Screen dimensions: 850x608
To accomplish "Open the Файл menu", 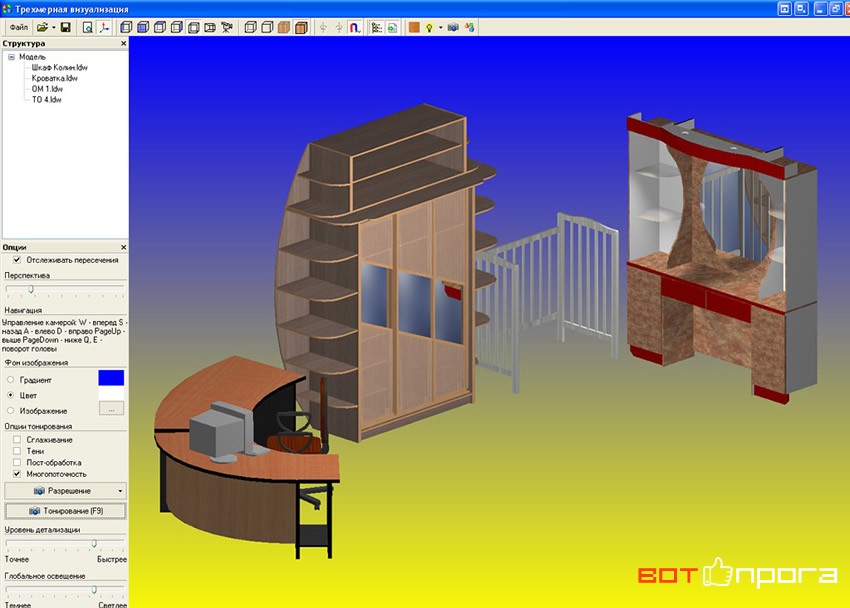I will pyautogui.click(x=18, y=27).
